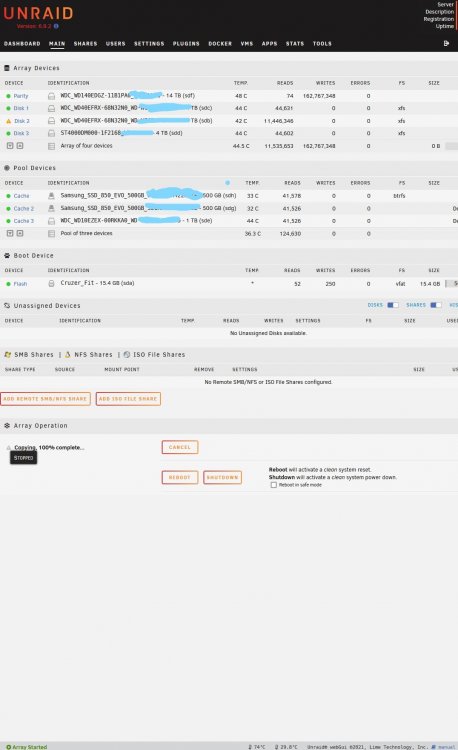This screenshot has width=458, height=750.
Task: Click the Cache SSD drive icon
Action: click(x=51, y=196)
